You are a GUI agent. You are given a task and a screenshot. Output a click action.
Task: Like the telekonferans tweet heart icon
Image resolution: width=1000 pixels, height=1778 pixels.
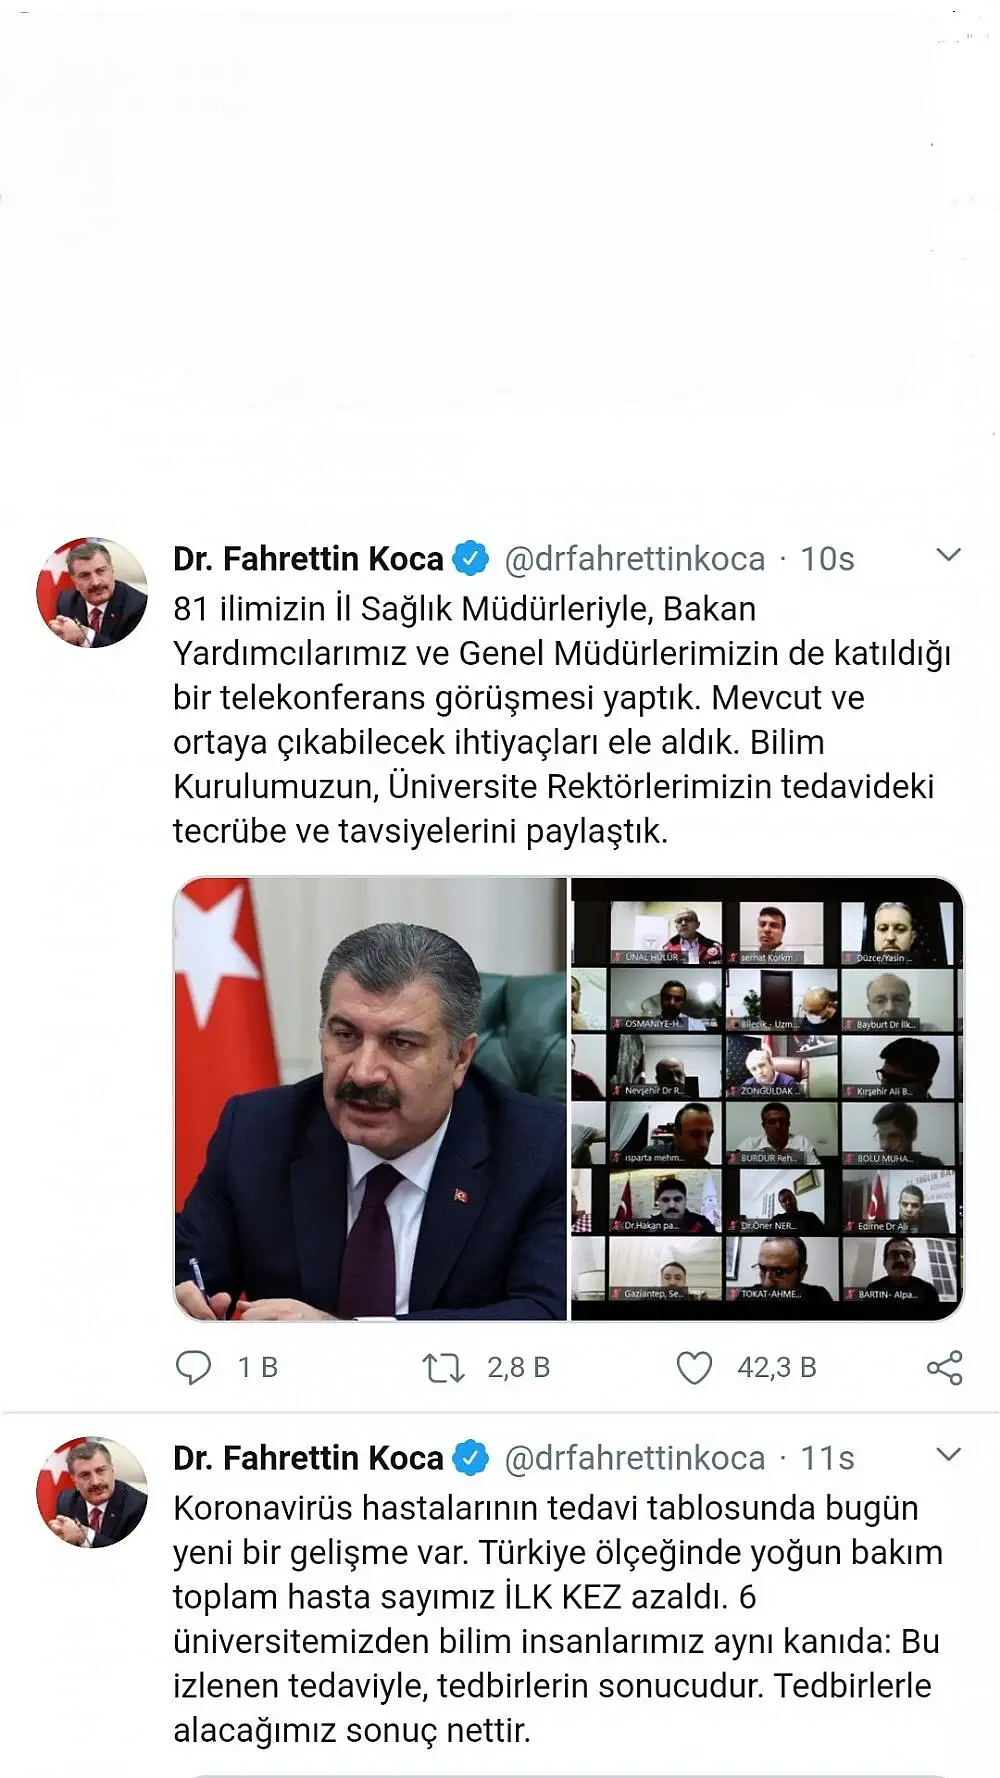click(694, 1367)
